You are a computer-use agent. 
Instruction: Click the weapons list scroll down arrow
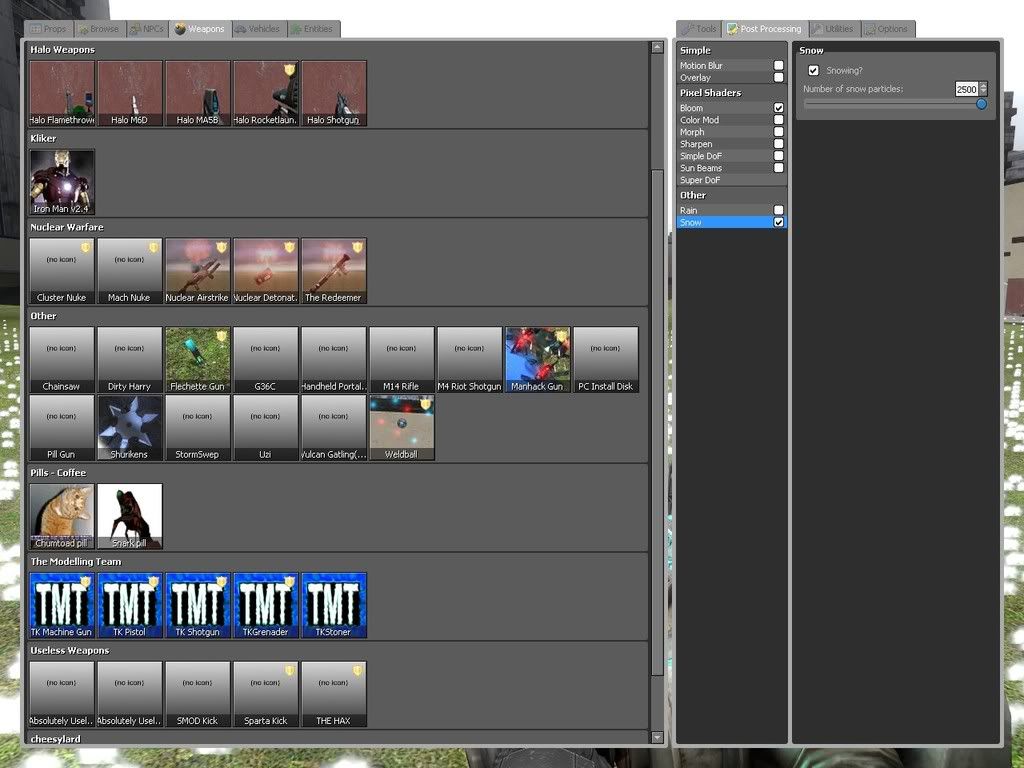[x=657, y=737]
